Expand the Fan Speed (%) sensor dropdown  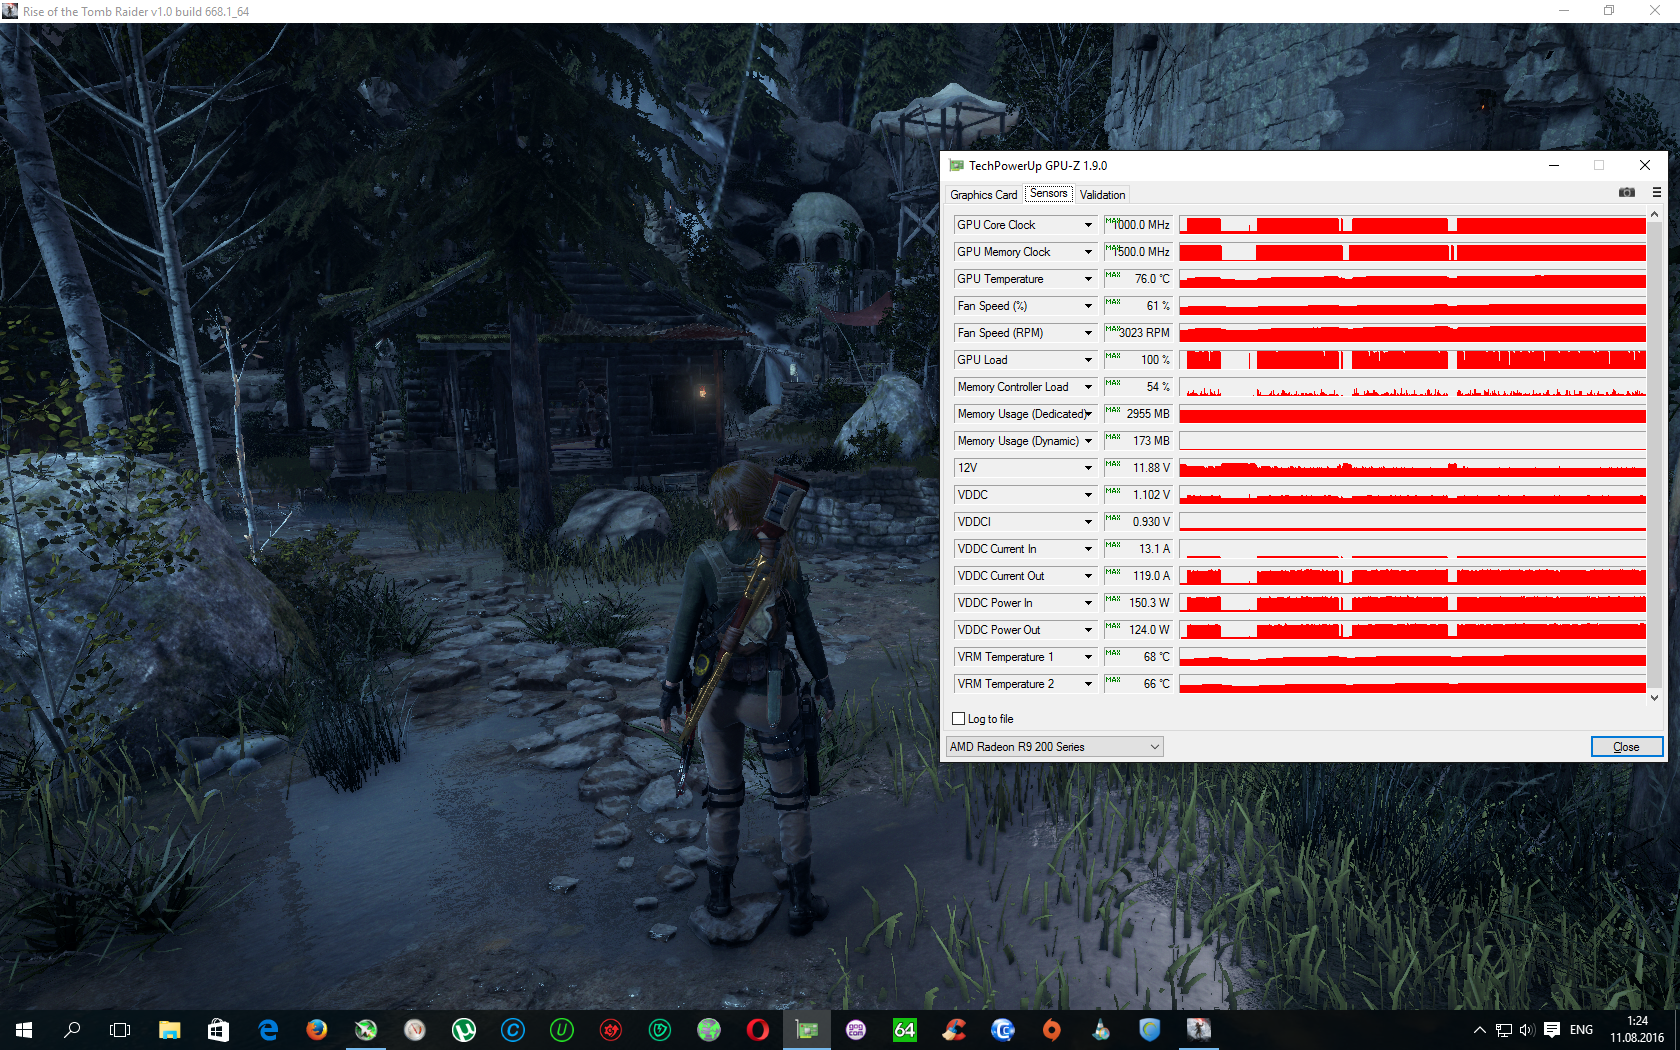pyautogui.click(x=1088, y=306)
